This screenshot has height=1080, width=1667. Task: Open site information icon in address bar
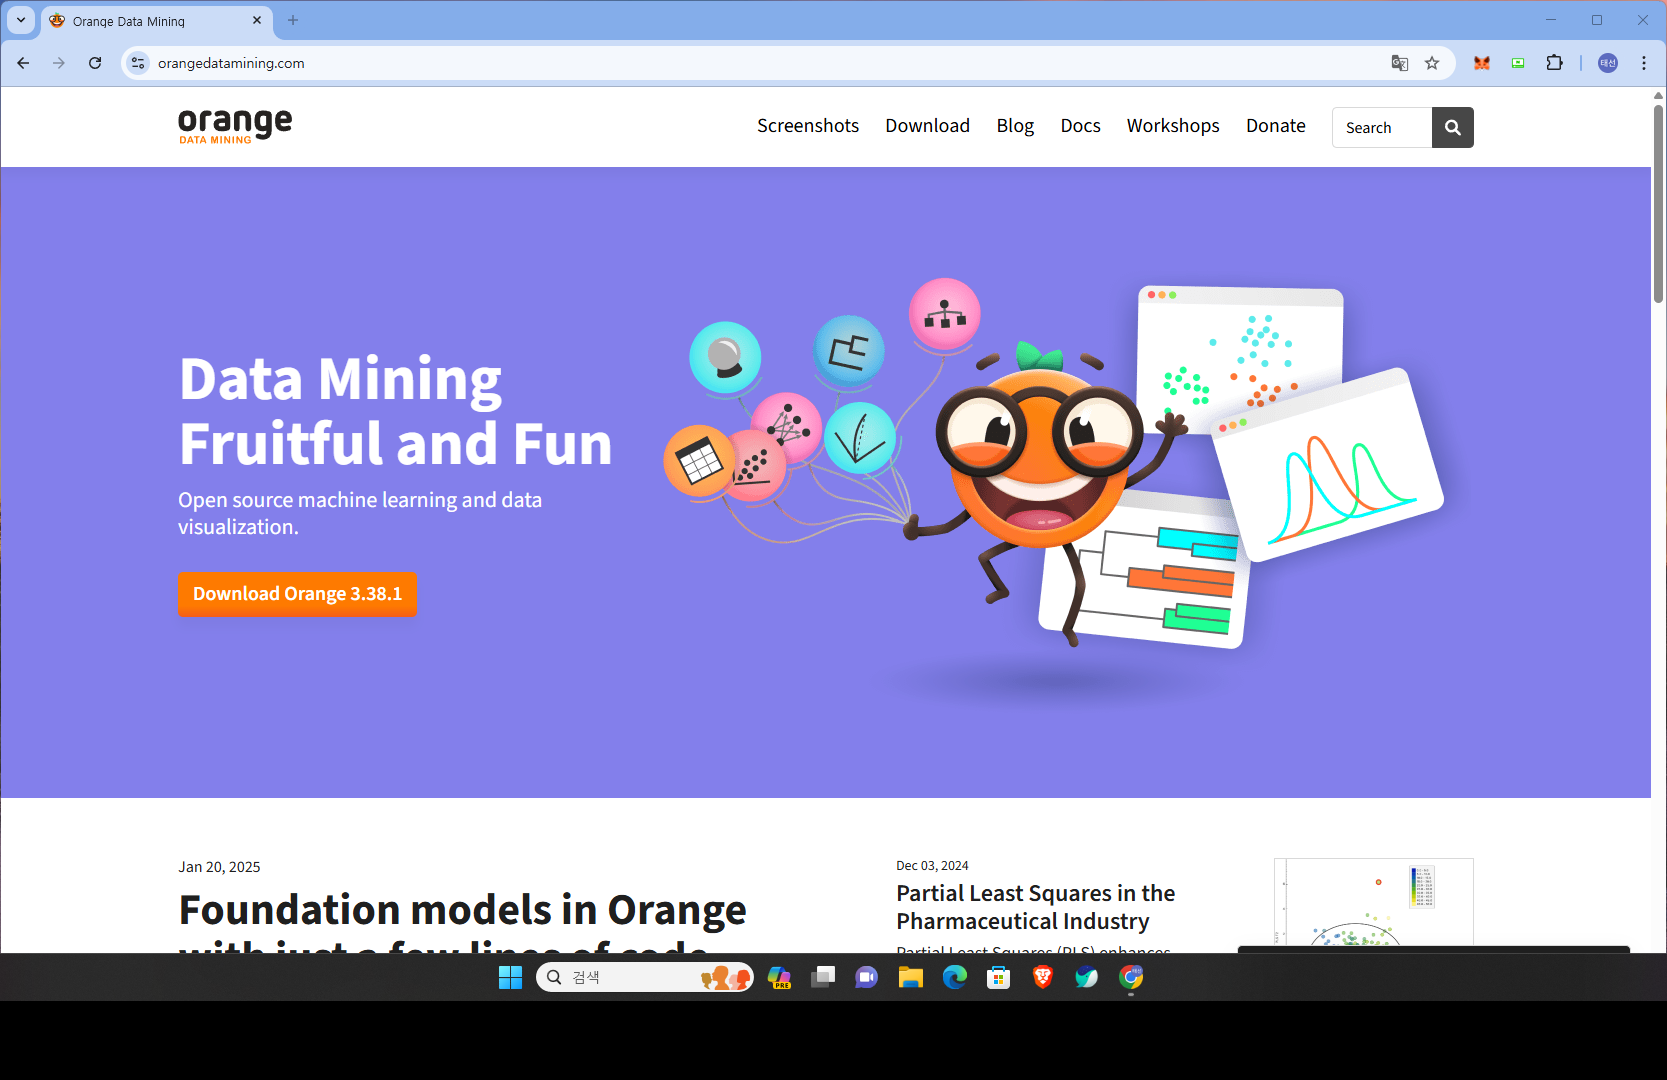(138, 63)
